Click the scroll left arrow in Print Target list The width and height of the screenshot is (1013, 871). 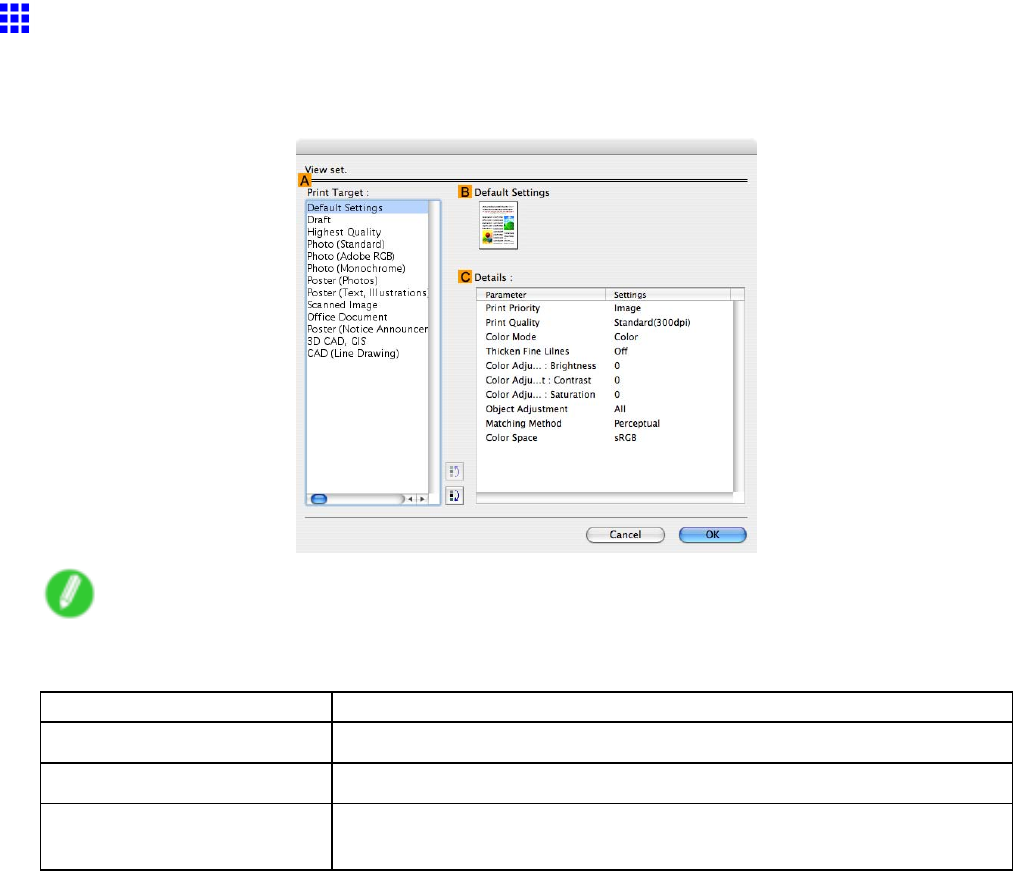tap(410, 499)
